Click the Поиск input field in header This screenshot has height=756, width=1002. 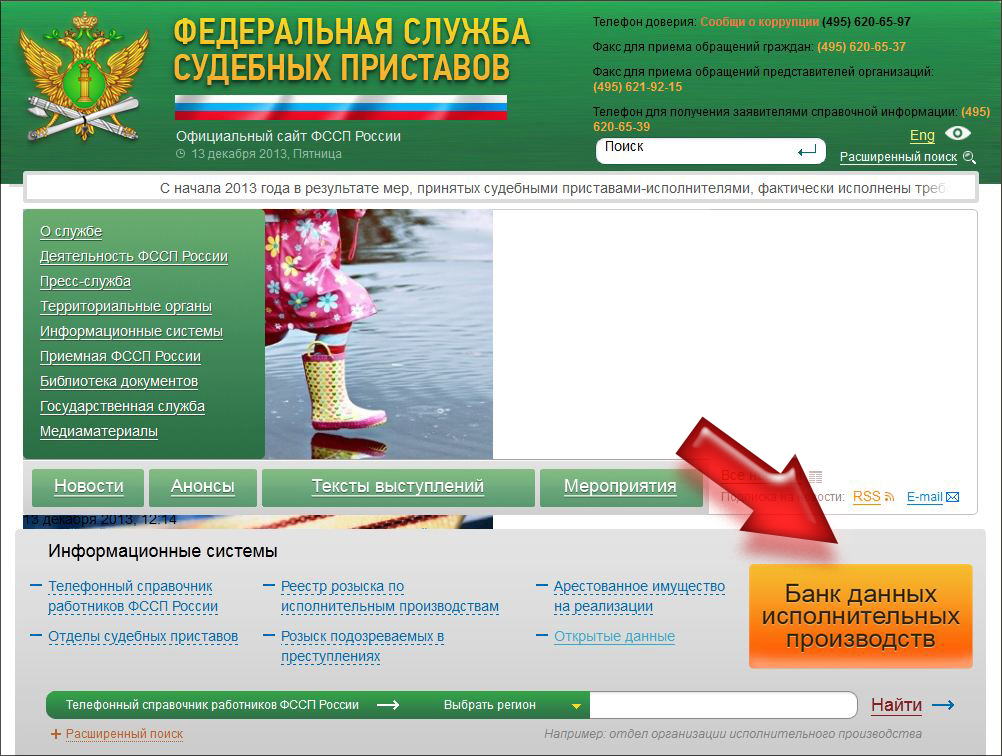tap(695, 148)
